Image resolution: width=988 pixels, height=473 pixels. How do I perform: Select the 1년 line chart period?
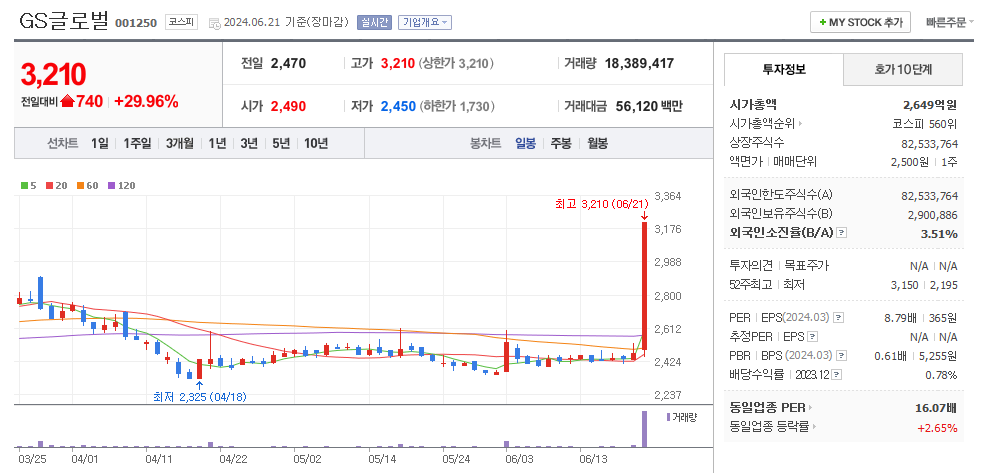click(217, 144)
